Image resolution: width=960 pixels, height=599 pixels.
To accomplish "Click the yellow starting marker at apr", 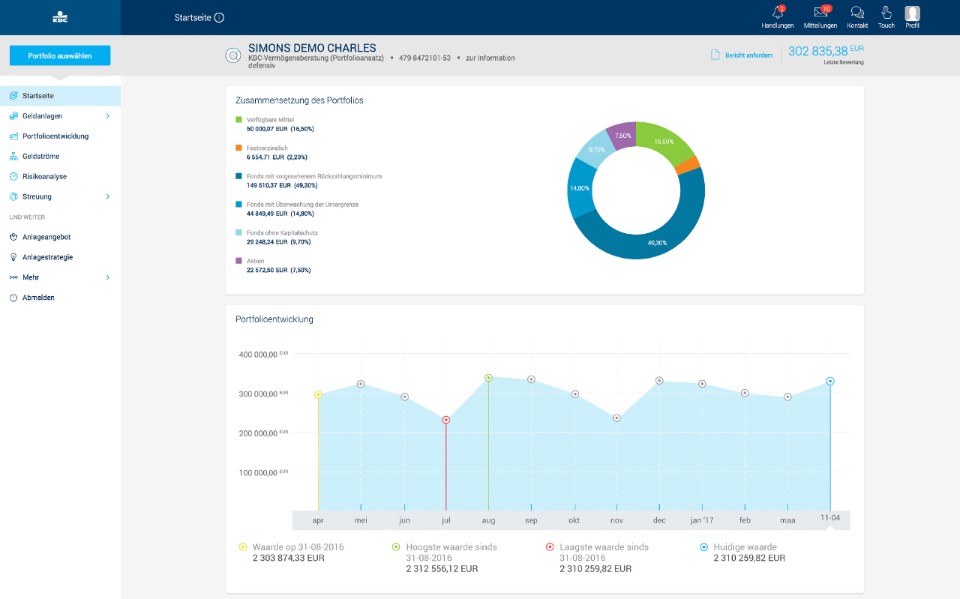I will [x=318, y=395].
